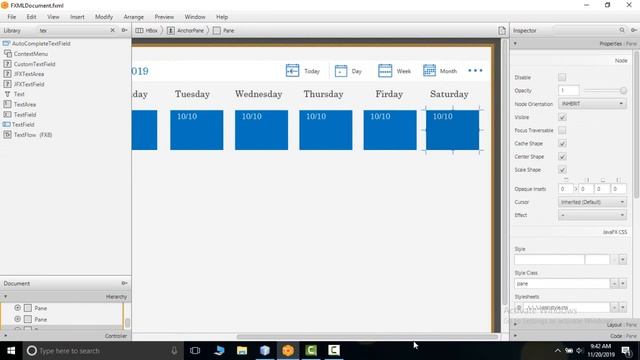The height and width of the screenshot is (360, 640).
Task: Open the Effect dropdown
Action: click(x=592, y=215)
